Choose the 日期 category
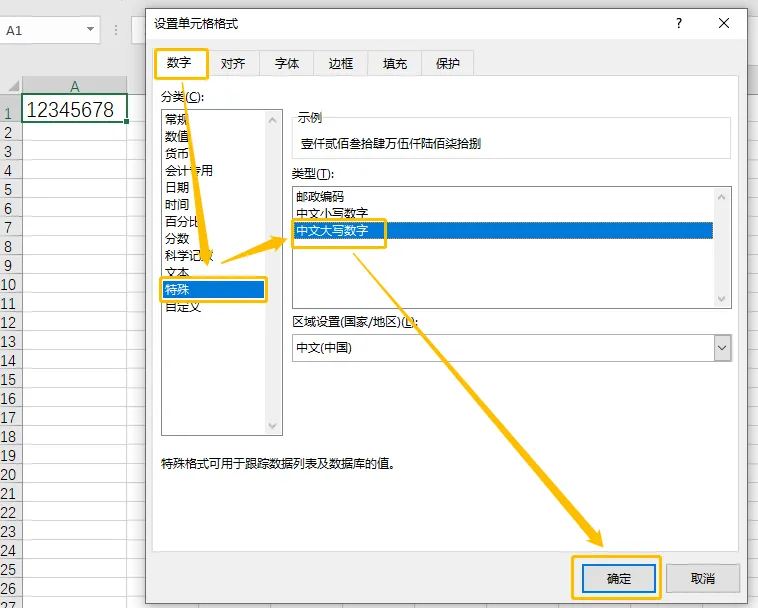Image resolution: width=758 pixels, height=608 pixels. click(214, 187)
